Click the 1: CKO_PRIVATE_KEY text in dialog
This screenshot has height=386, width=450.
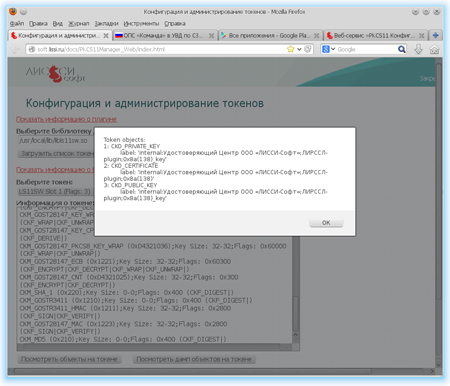point(132,146)
